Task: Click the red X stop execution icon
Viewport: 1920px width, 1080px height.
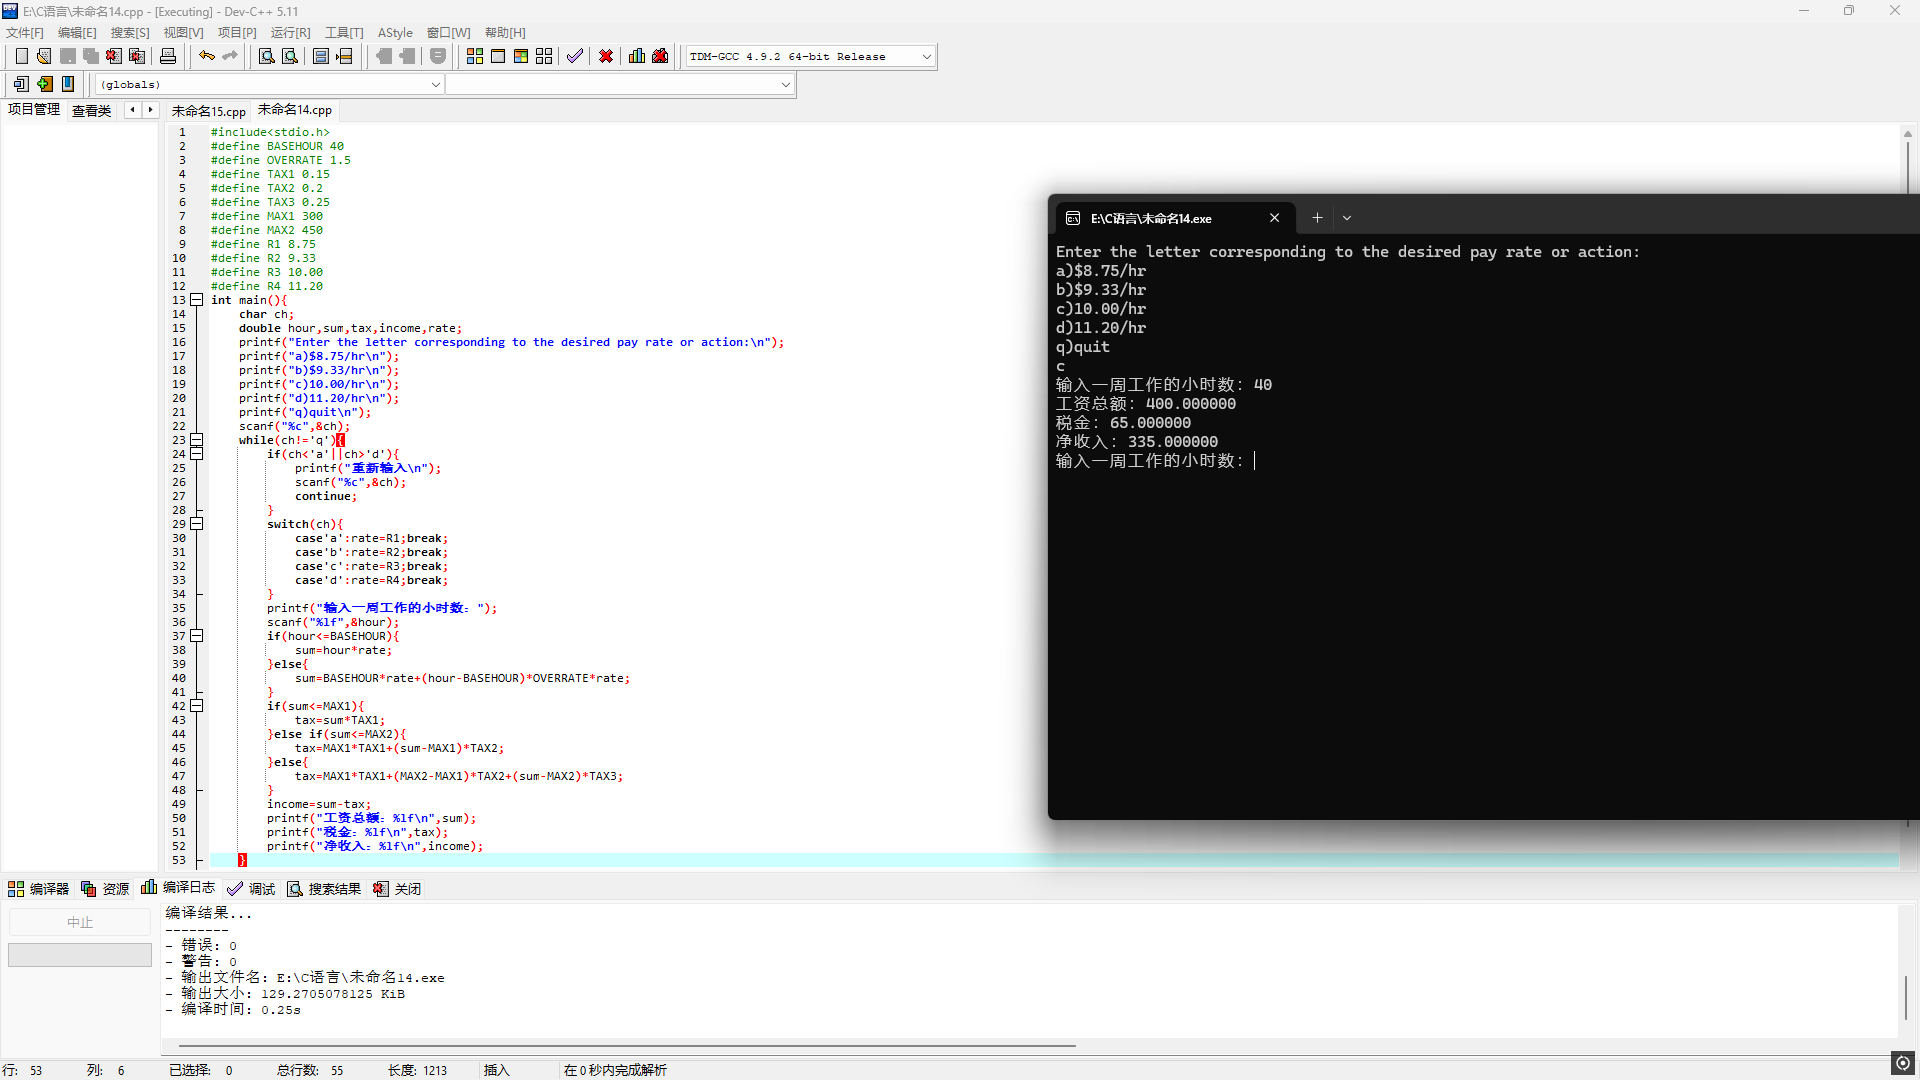Action: (x=606, y=56)
